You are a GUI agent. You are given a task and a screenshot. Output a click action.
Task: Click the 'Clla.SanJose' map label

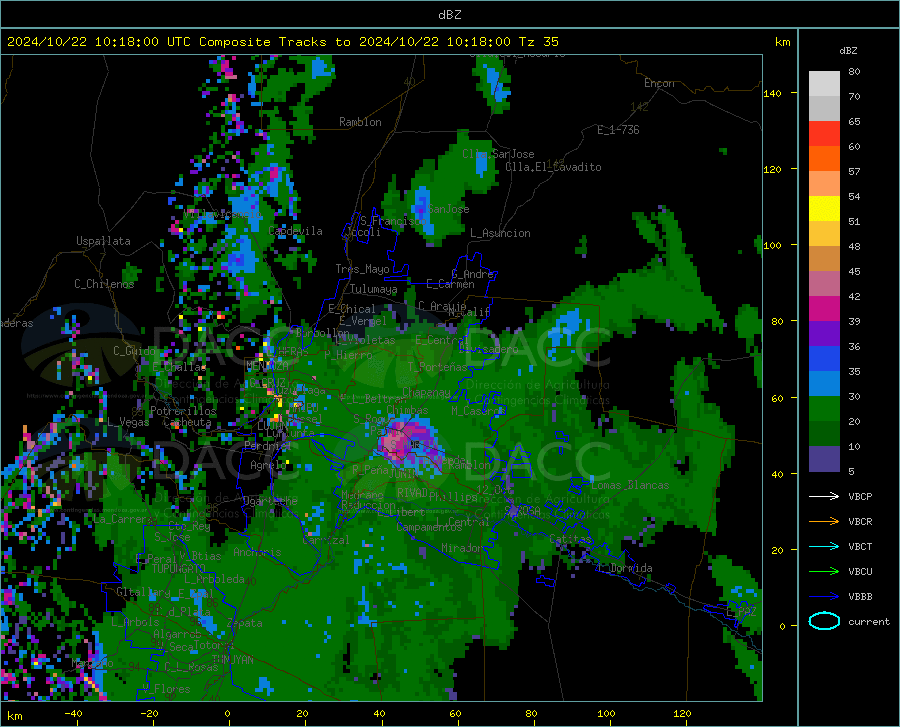498,154
